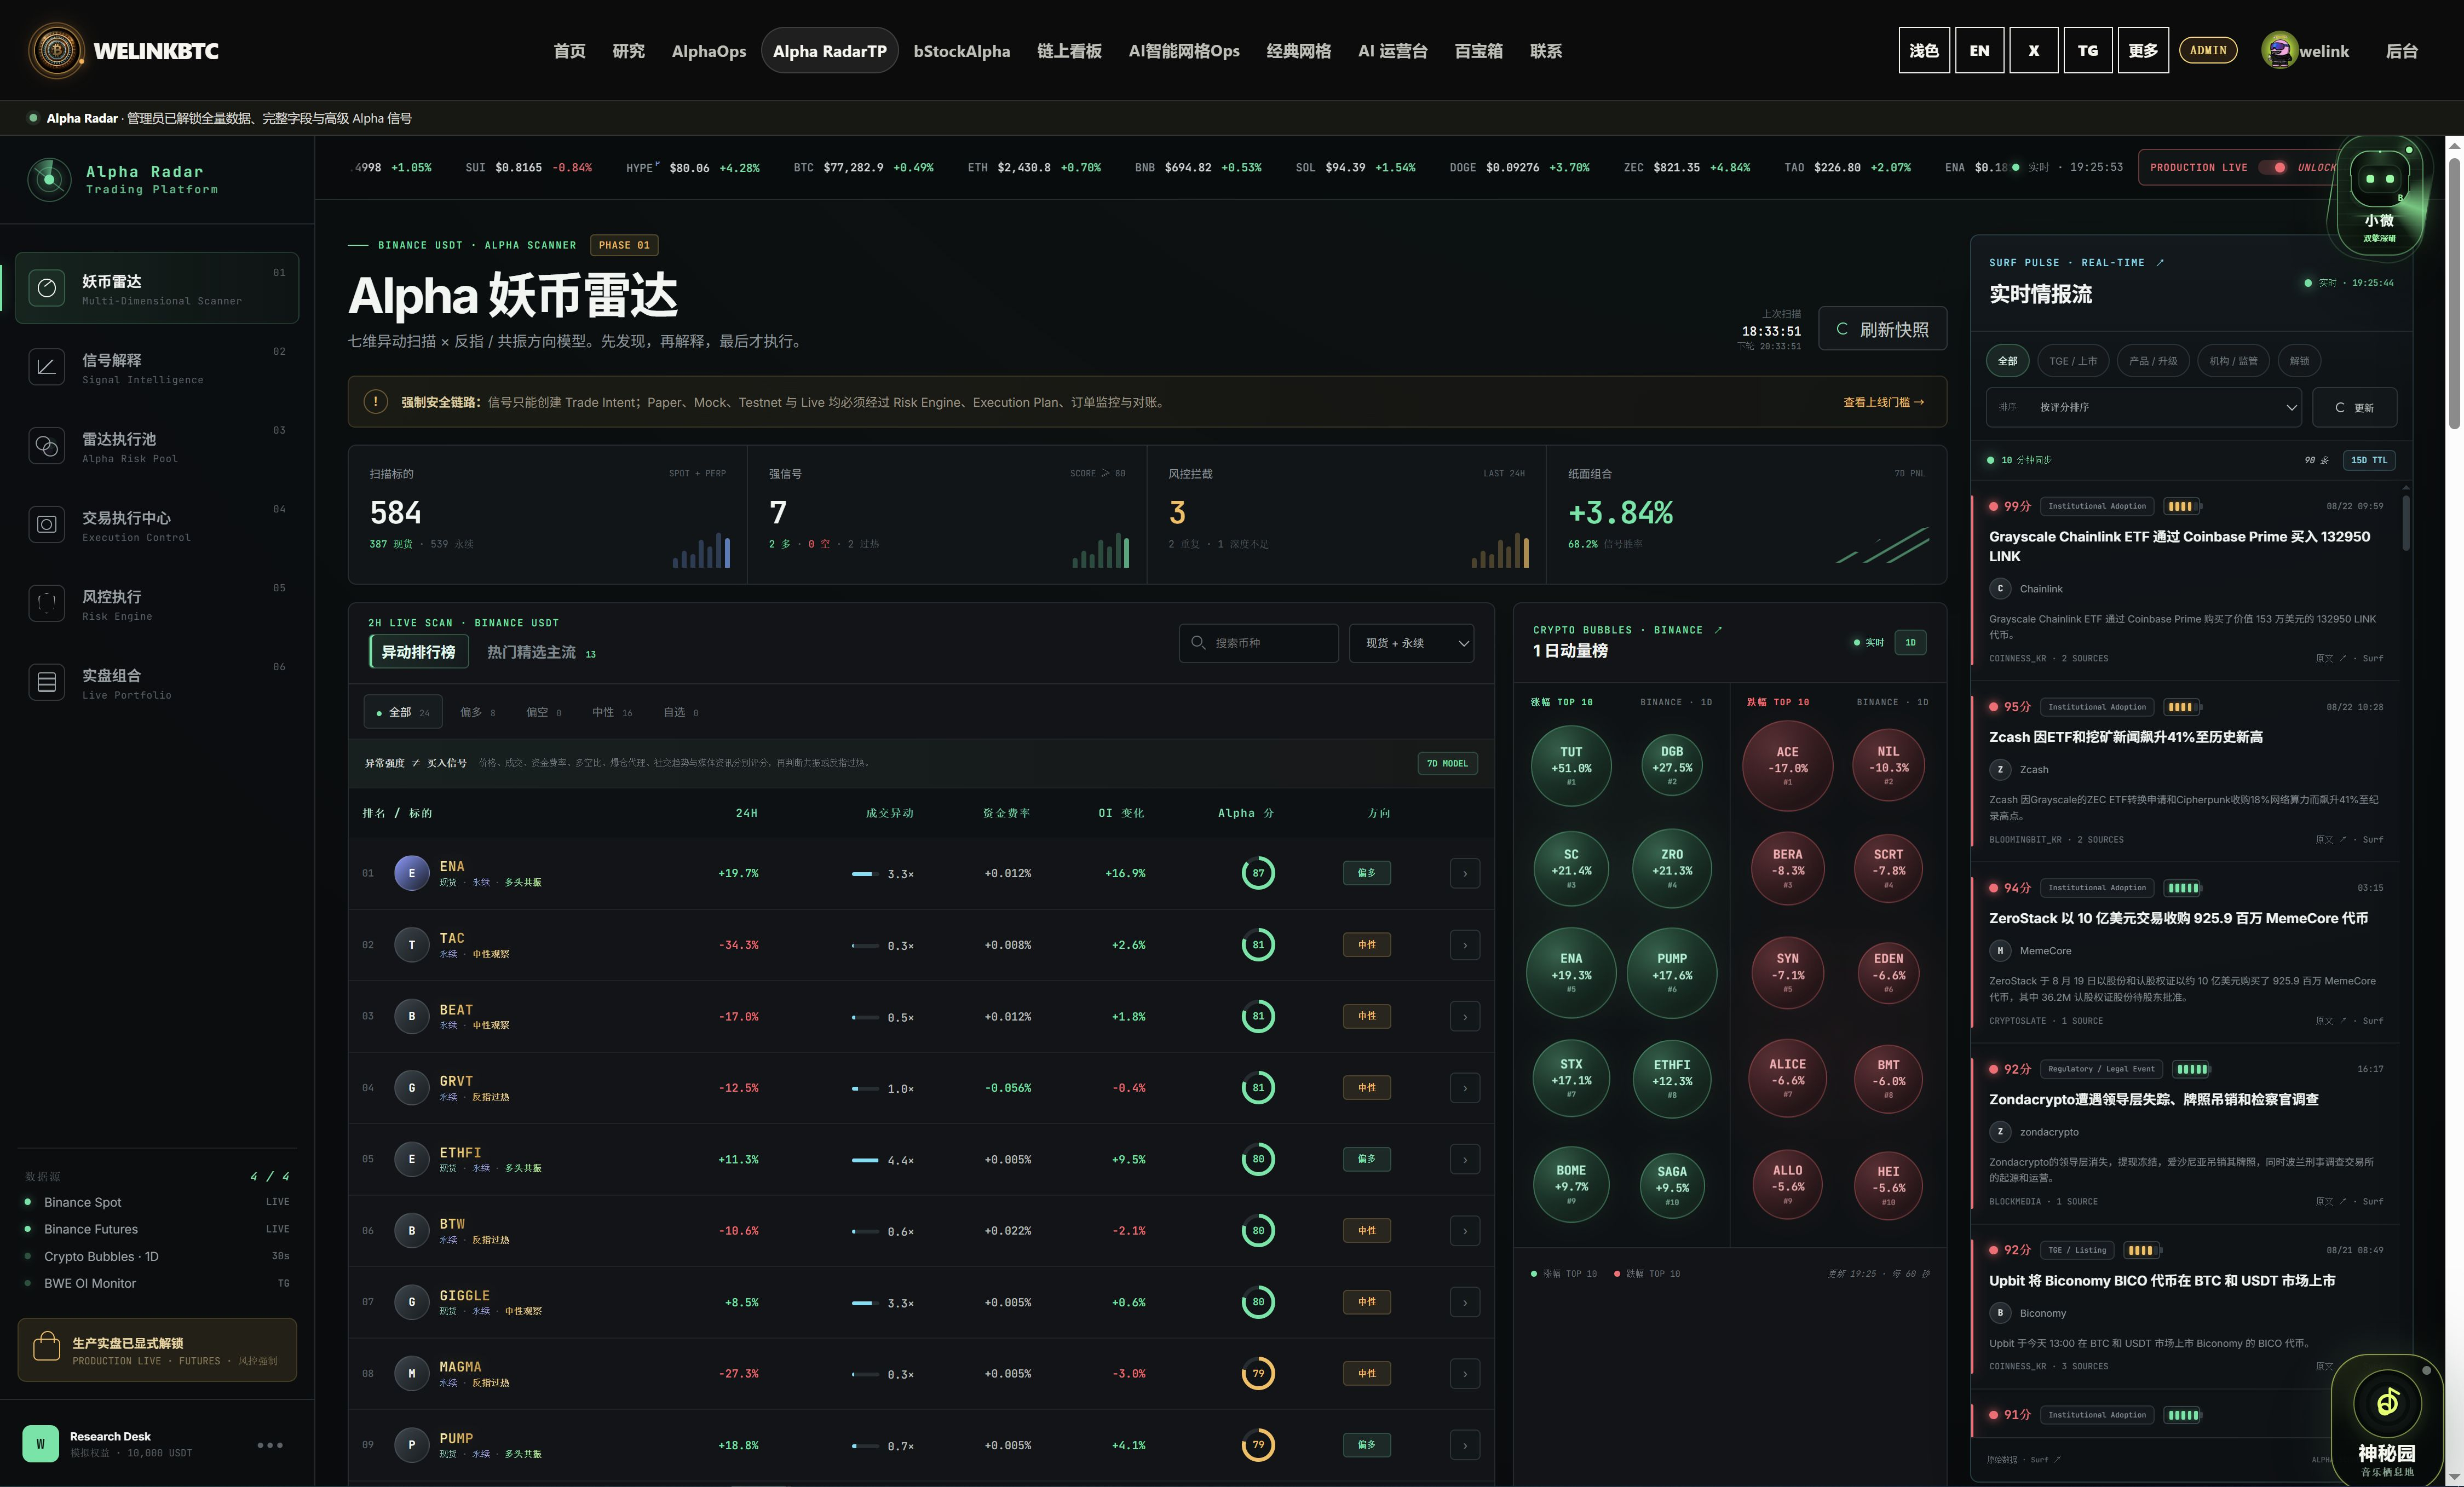
Task: Expand the GRVT row details arrow
Action: 1465,1088
